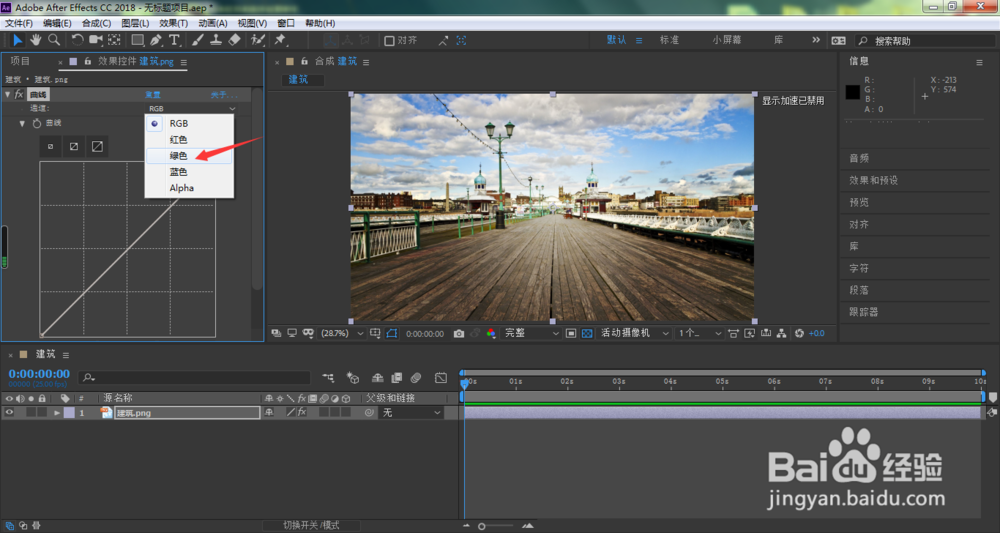Select the Zoom magnifier tool

tap(54, 40)
